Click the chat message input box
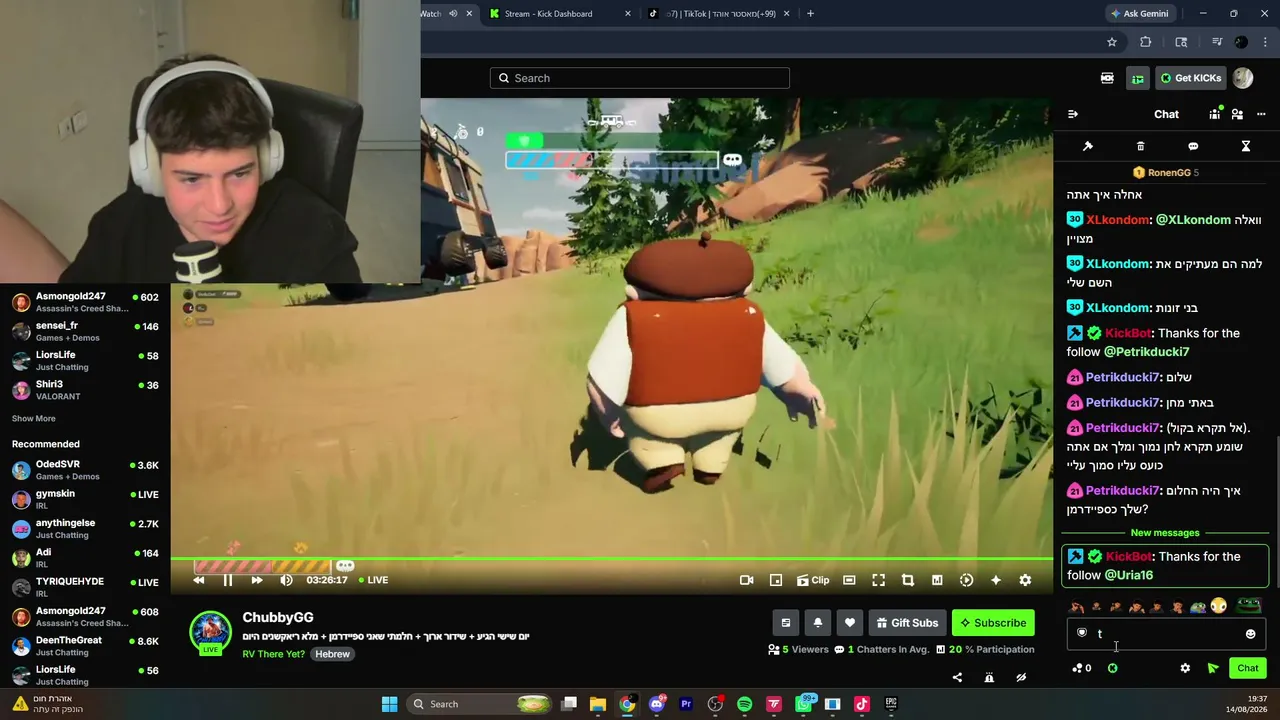 coord(1165,633)
